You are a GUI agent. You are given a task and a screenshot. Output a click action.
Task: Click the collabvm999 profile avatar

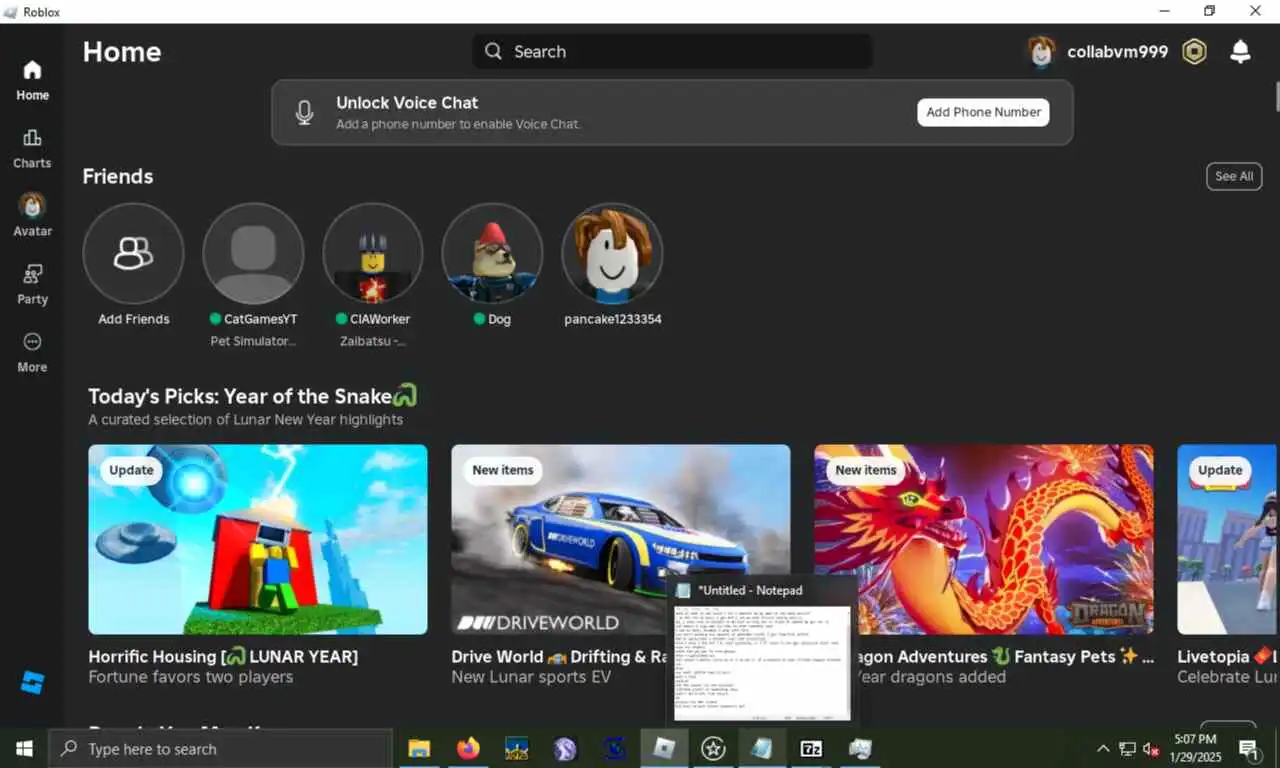(x=1041, y=52)
